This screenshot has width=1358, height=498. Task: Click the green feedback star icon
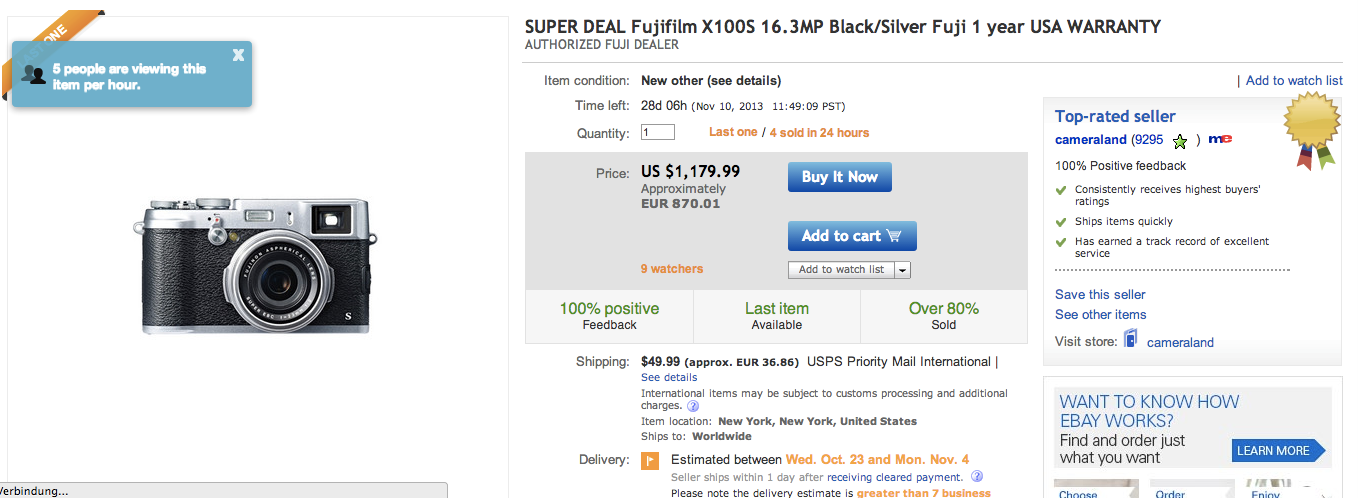[1180, 141]
